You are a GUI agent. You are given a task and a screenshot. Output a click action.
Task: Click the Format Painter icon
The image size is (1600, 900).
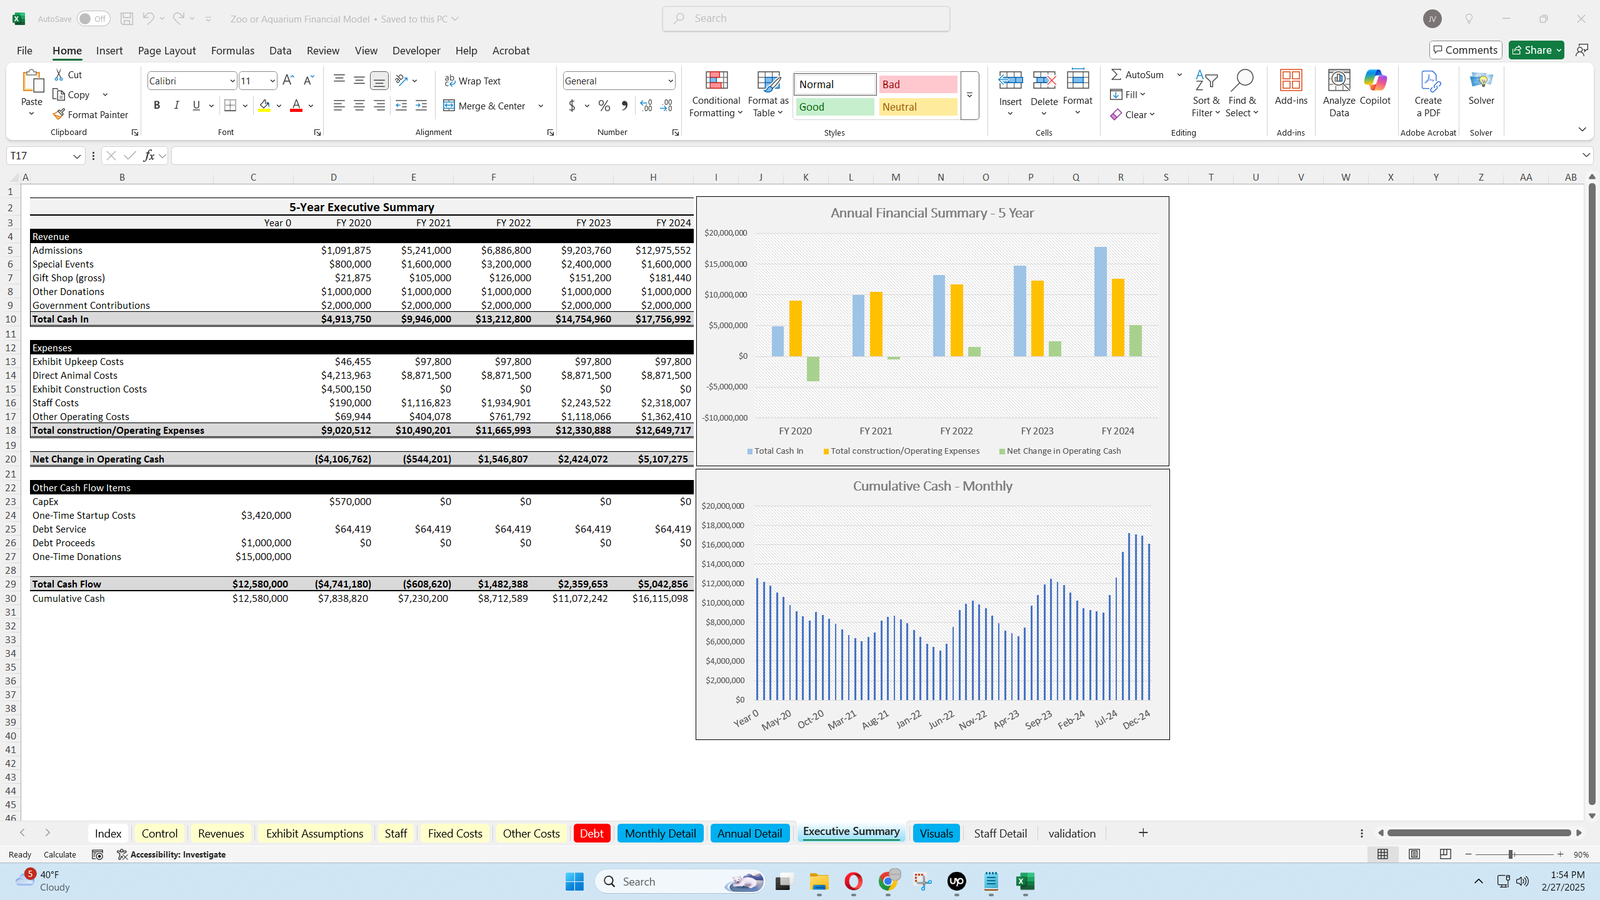click(x=60, y=115)
